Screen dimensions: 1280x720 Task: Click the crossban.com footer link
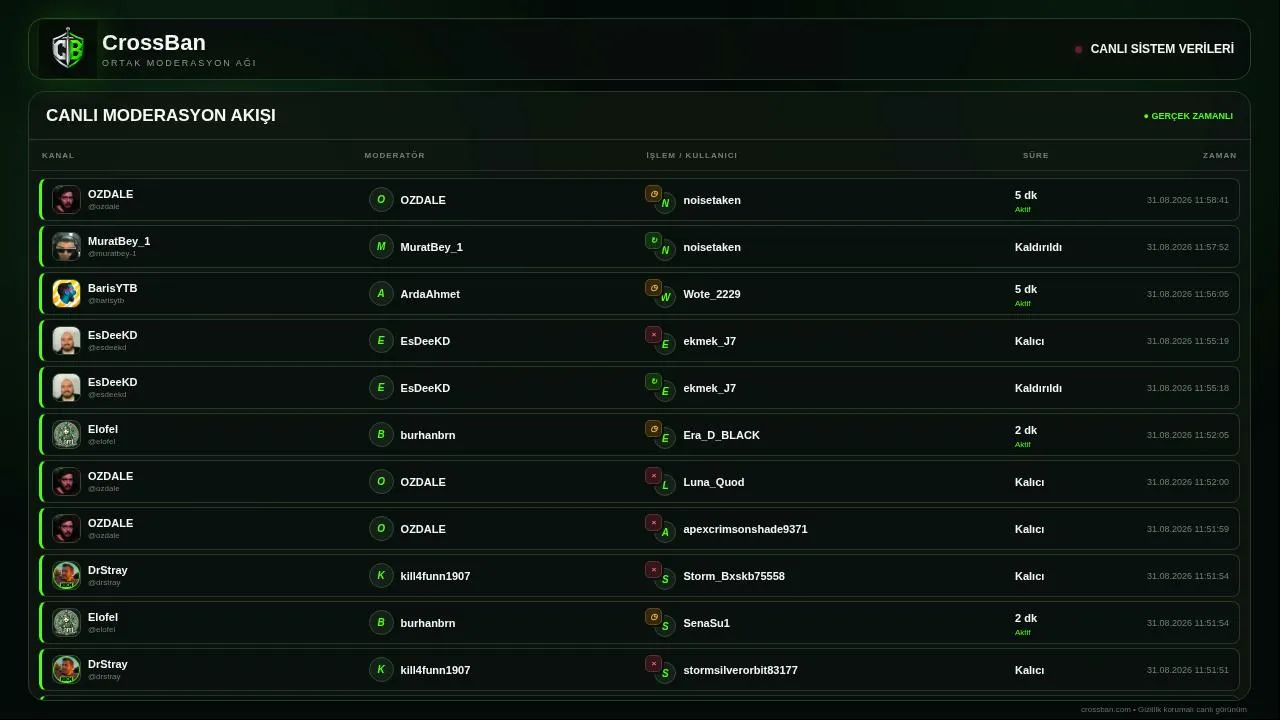1105,709
